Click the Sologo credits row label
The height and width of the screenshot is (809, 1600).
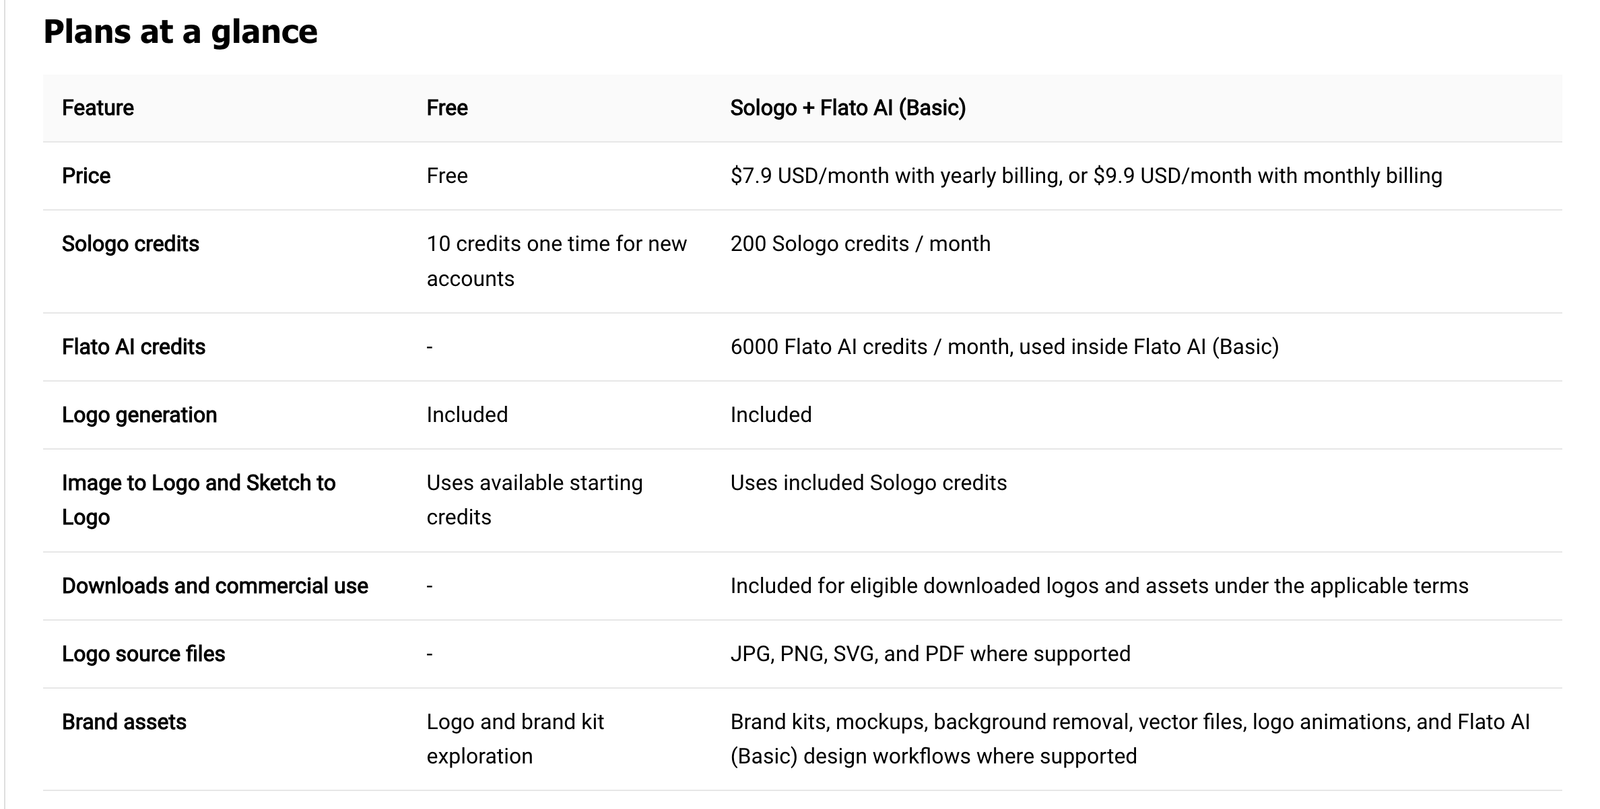[131, 244]
